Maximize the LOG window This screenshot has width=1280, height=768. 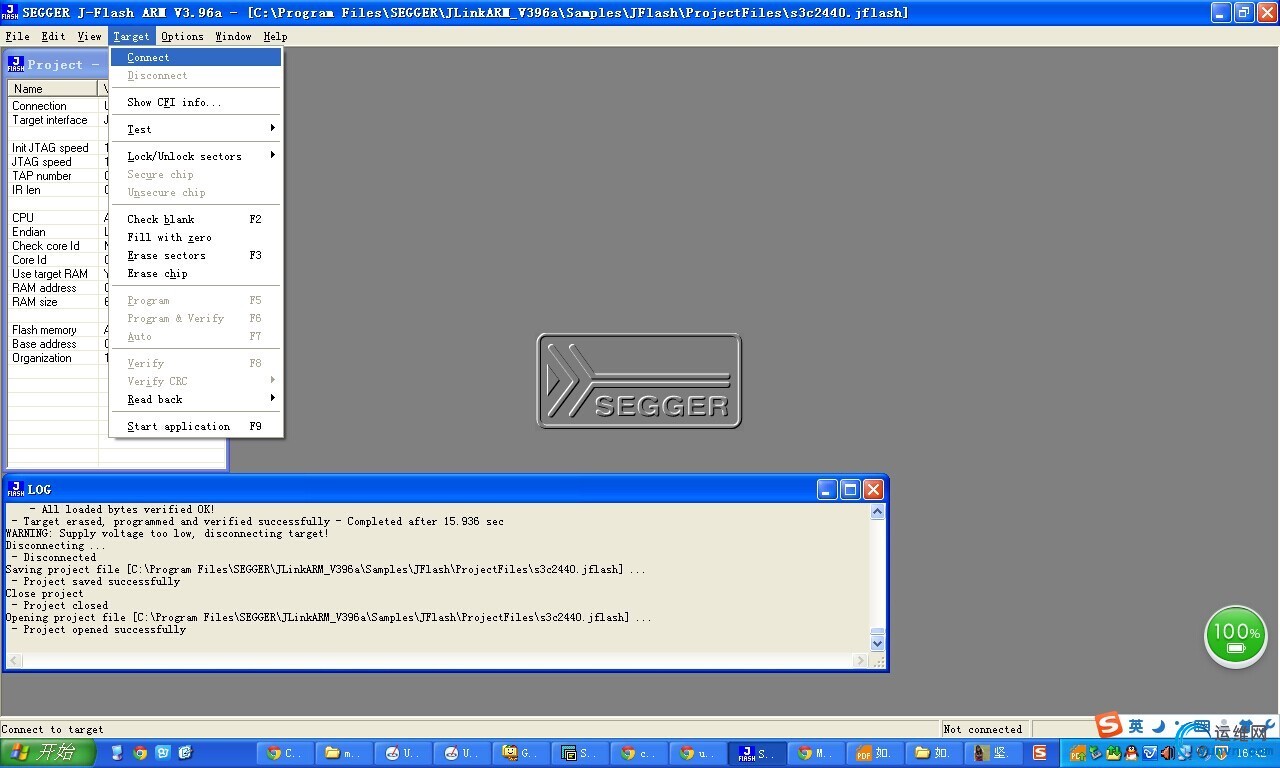coord(850,489)
